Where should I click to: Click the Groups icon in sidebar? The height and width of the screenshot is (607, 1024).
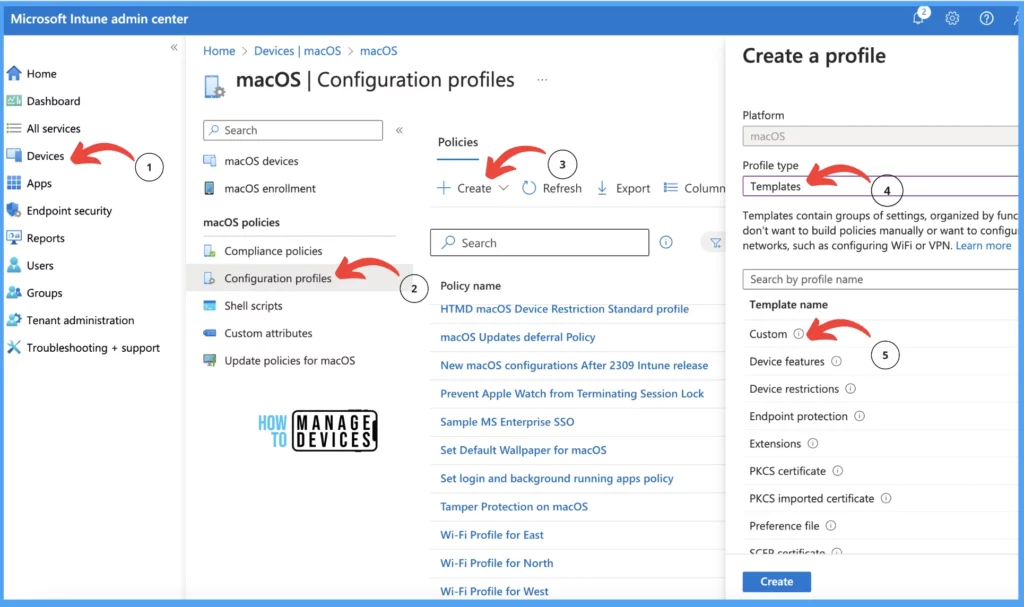click(14, 293)
